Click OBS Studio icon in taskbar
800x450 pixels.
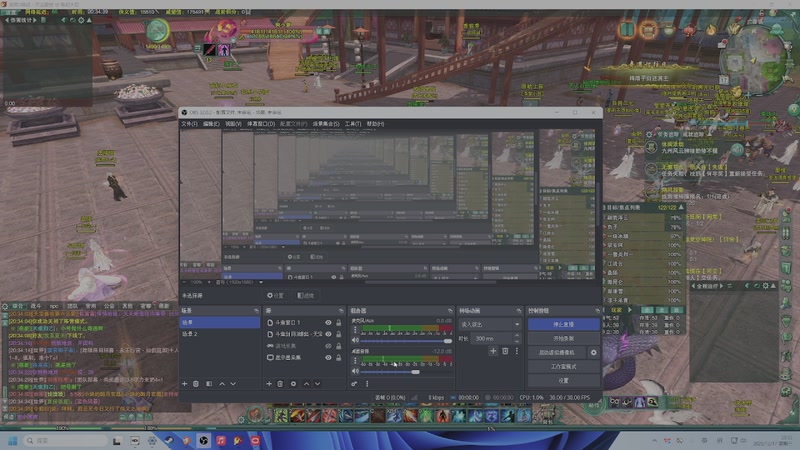click(204, 440)
